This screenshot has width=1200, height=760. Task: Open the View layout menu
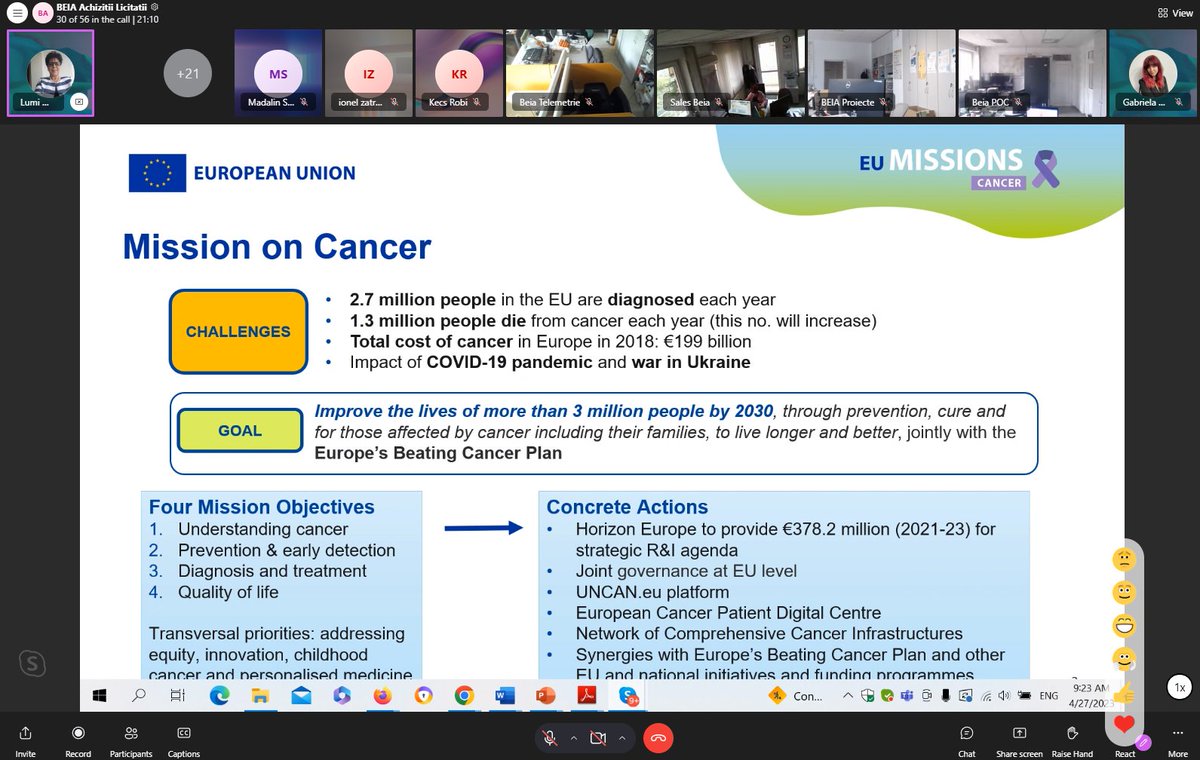click(1176, 13)
